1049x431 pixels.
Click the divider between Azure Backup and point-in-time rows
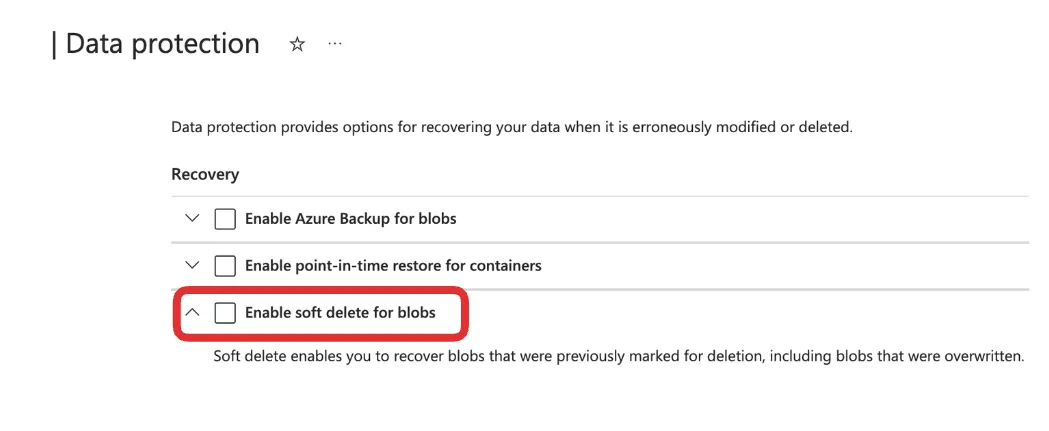click(600, 242)
